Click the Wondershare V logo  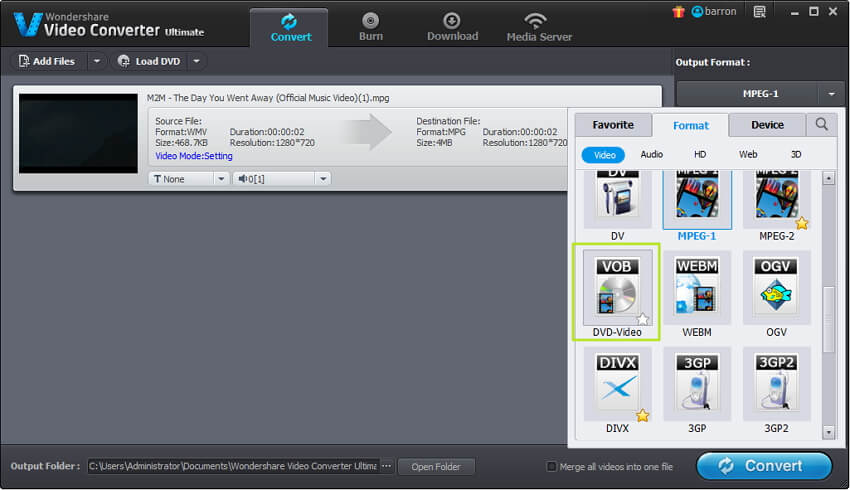point(27,24)
